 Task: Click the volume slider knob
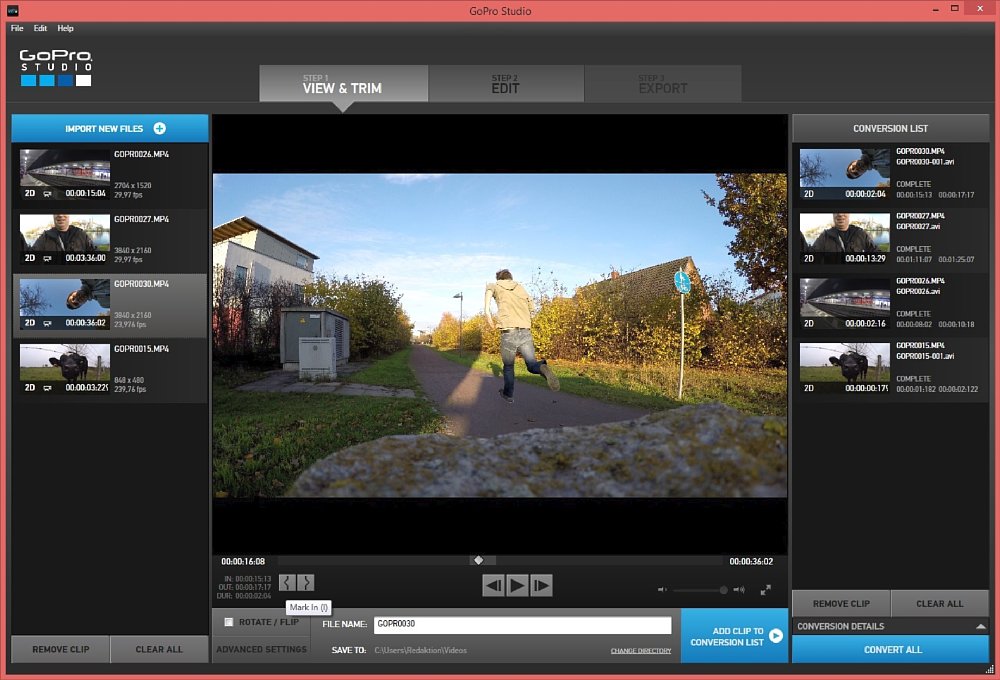(723, 590)
